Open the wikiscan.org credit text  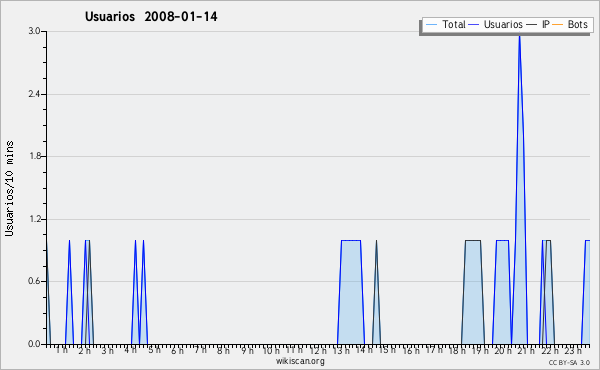pyautogui.click(x=300, y=361)
